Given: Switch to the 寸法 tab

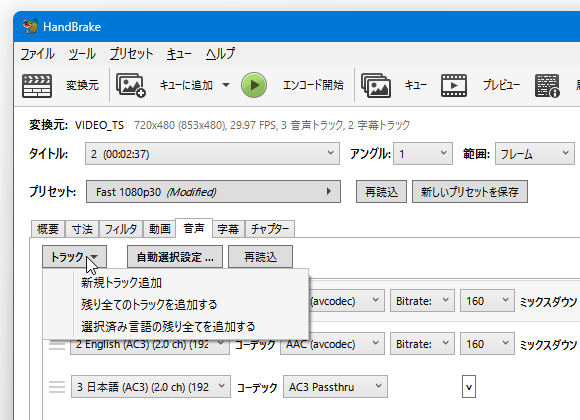Looking at the screenshot, I should pyautogui.click(x=82, y=229).
